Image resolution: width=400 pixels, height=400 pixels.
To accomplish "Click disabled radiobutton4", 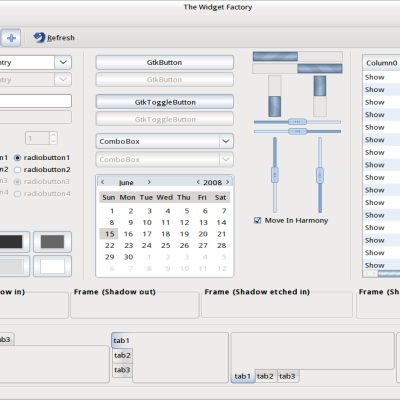I will coord(42,194).
